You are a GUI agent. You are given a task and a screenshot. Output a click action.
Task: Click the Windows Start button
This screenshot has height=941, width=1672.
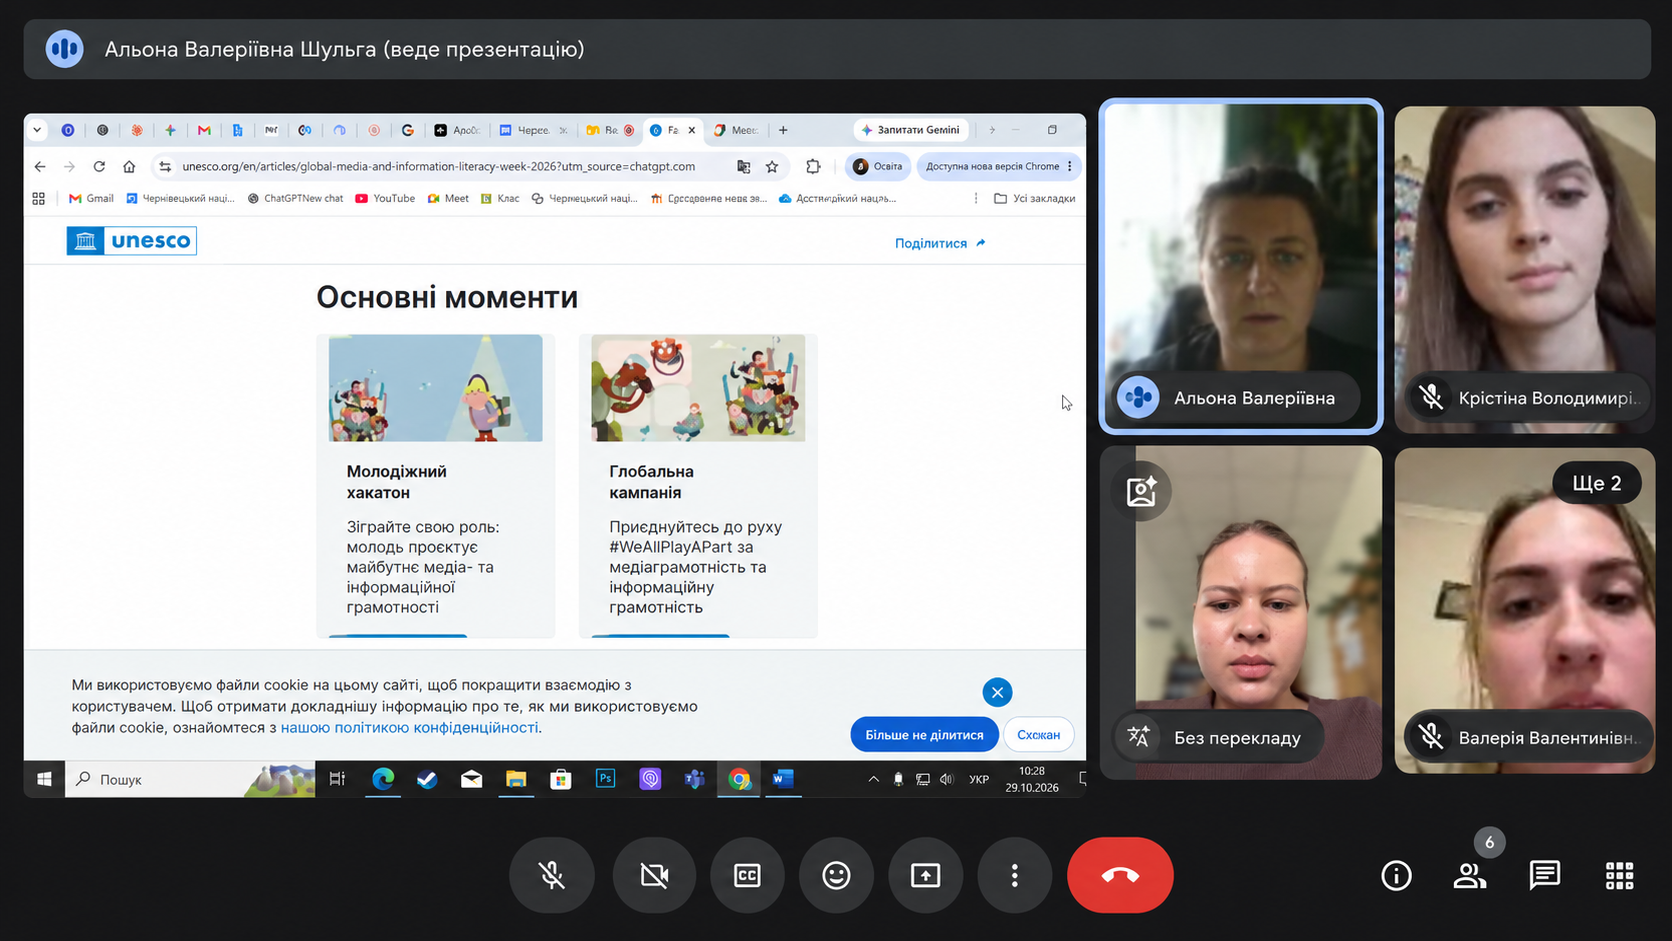pos(44,779)
